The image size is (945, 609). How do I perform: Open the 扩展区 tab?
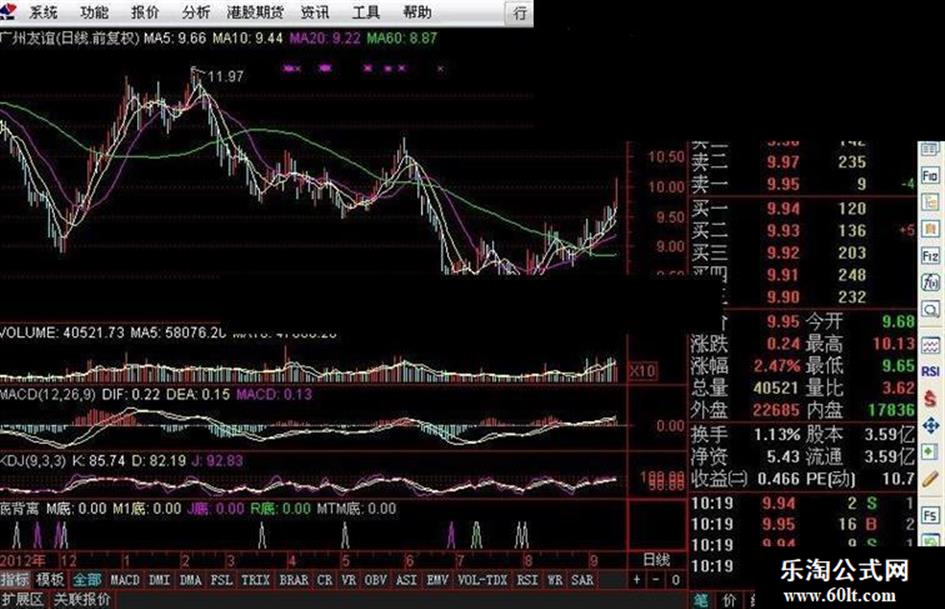click(x=23, y=599)
